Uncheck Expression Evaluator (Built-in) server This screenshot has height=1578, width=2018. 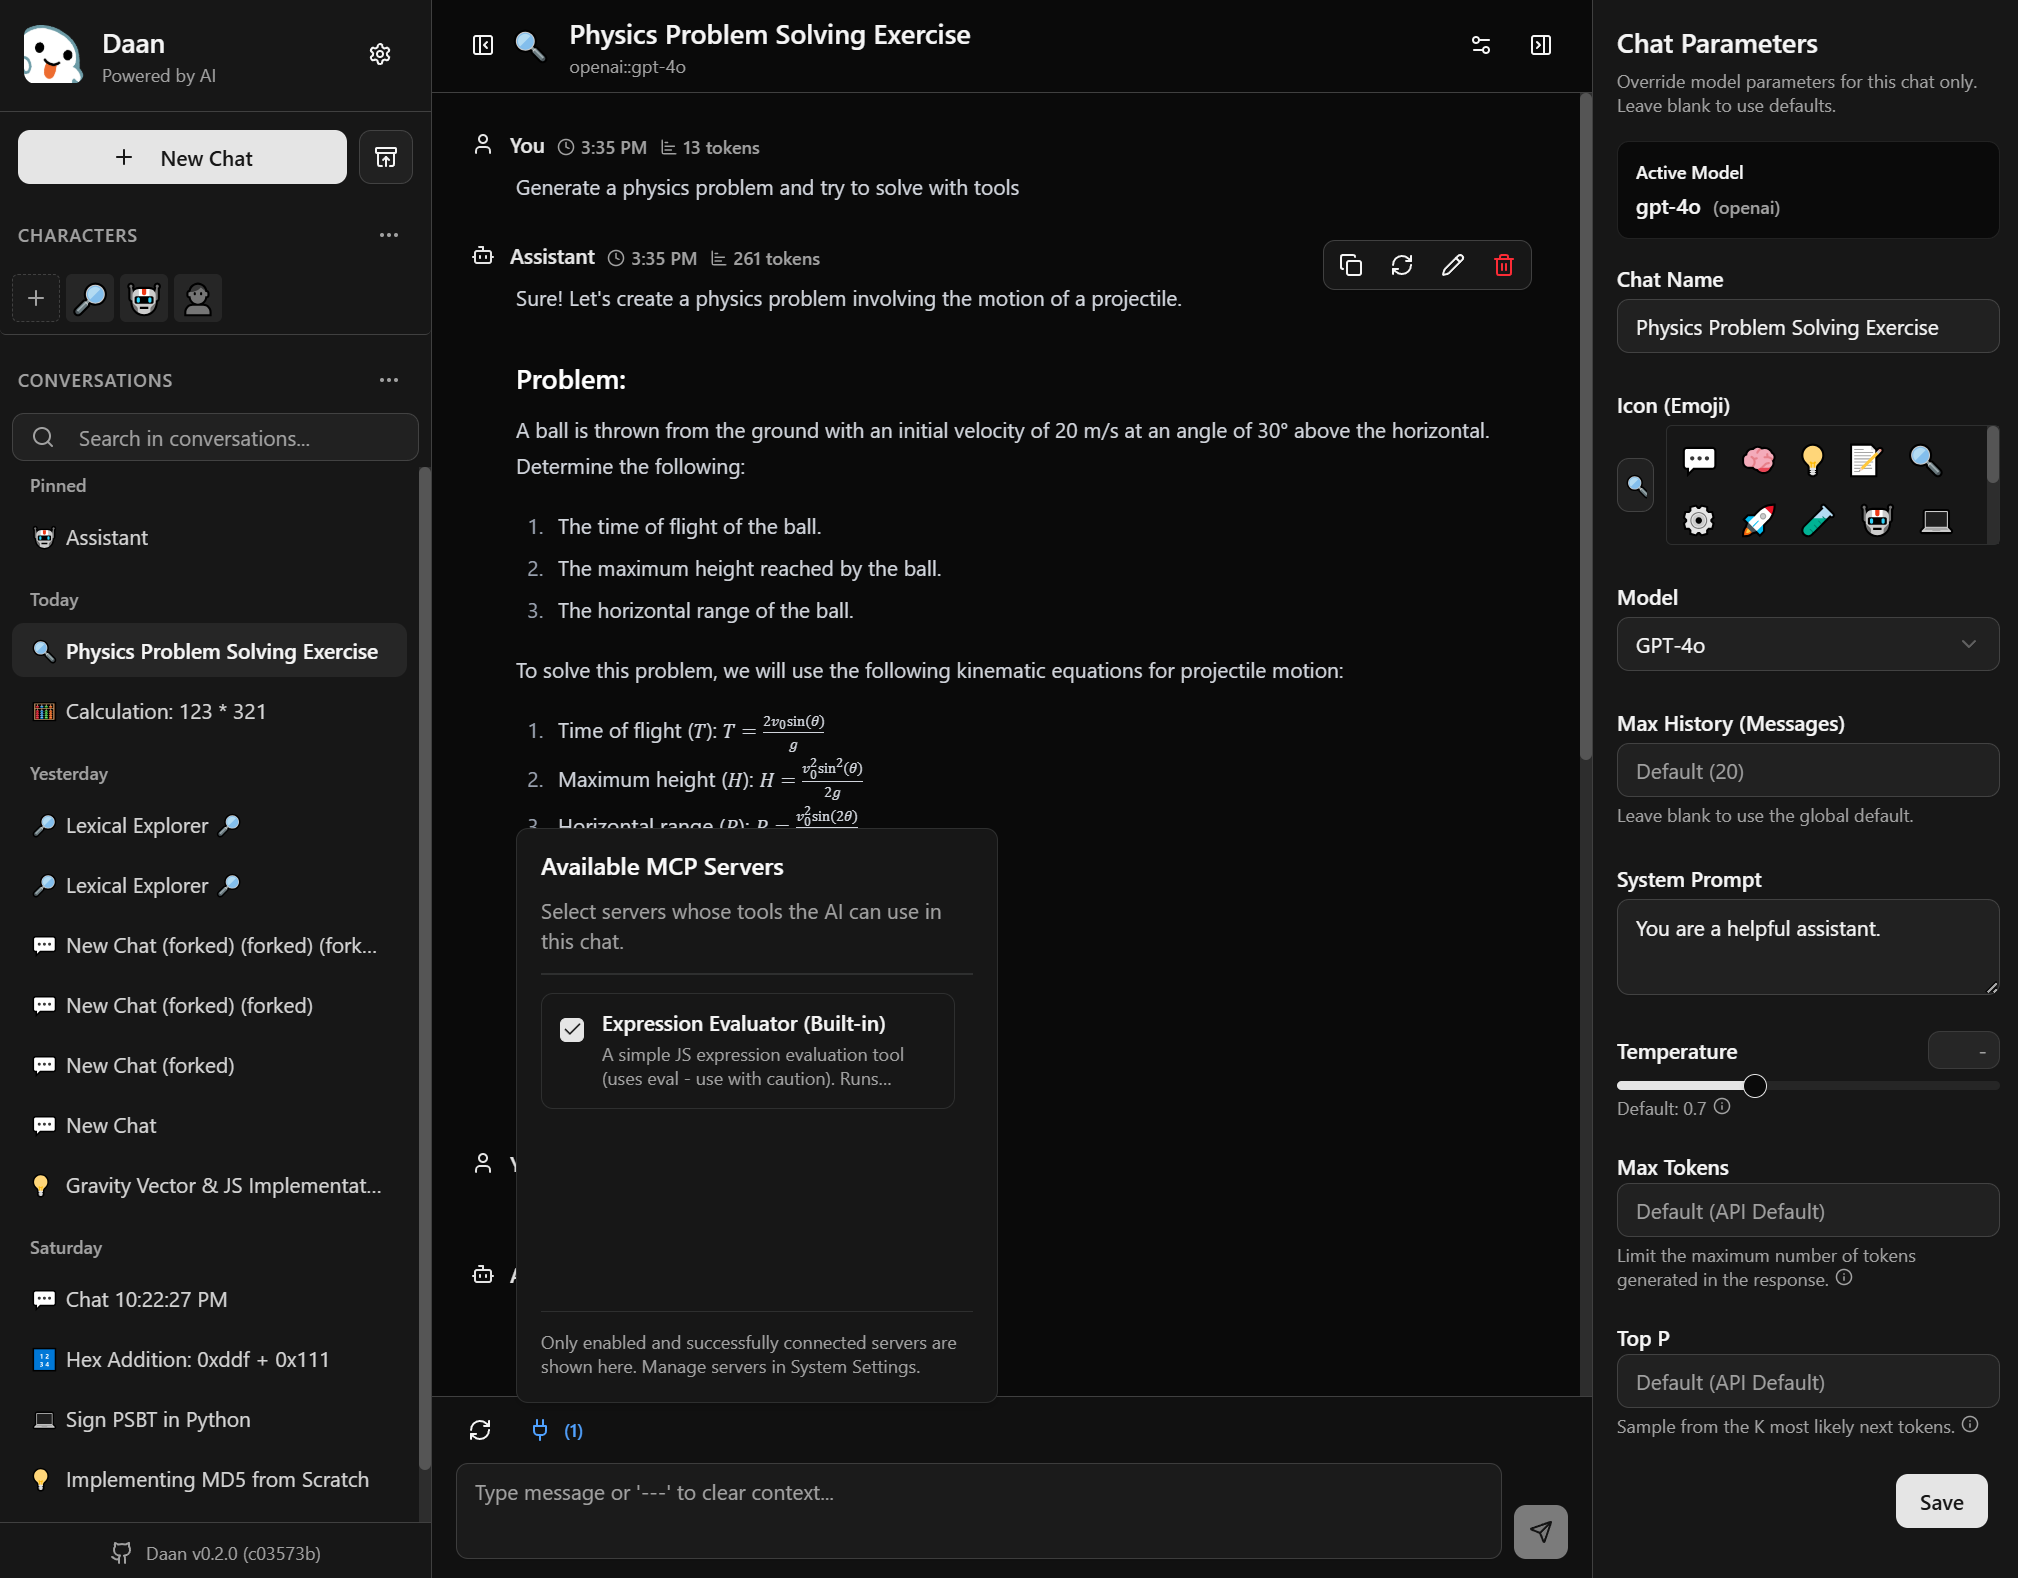tap(572, 1029)
